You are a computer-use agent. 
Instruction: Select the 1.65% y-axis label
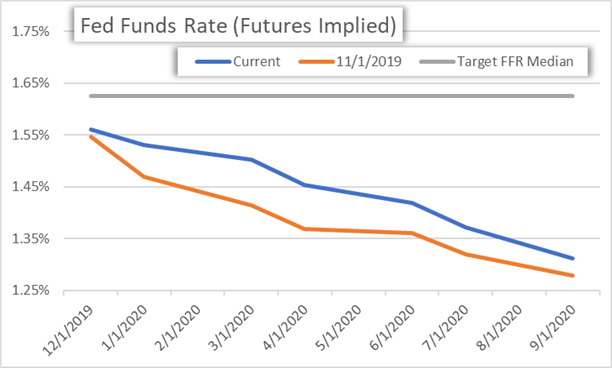click(x=31, y=83)
